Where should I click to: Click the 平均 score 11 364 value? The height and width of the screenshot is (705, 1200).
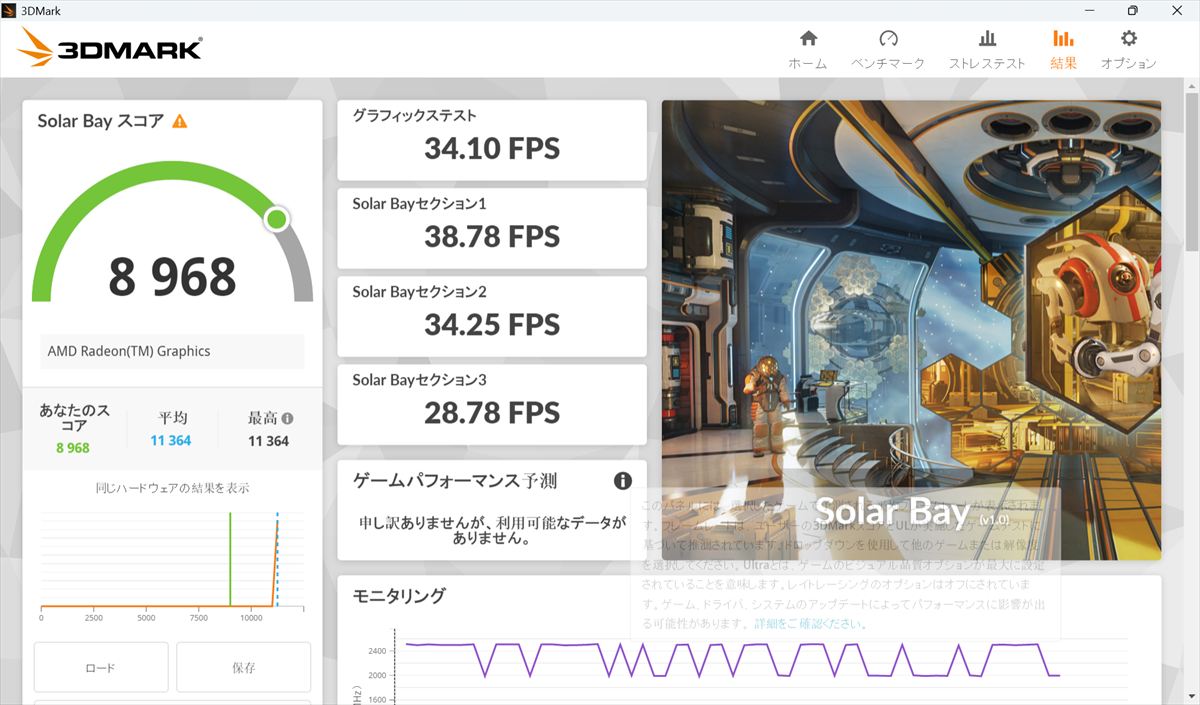tap(171, 441)
